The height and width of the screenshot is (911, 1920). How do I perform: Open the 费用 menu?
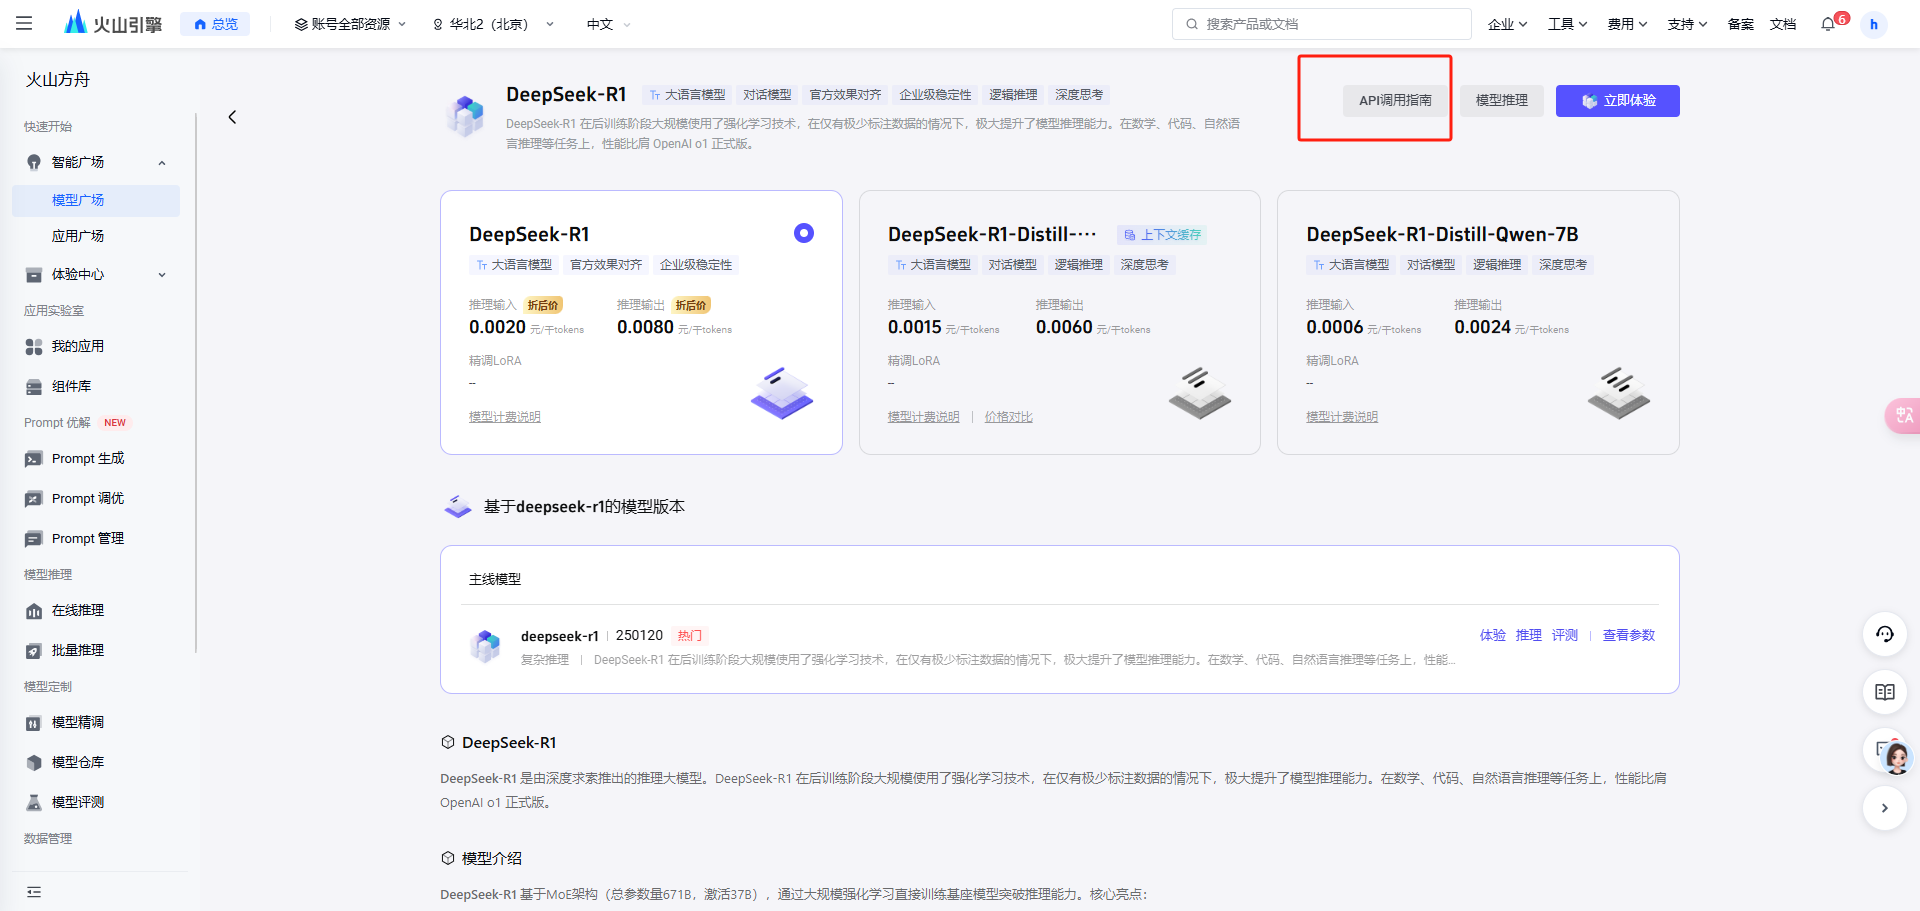coord(1627,24)
